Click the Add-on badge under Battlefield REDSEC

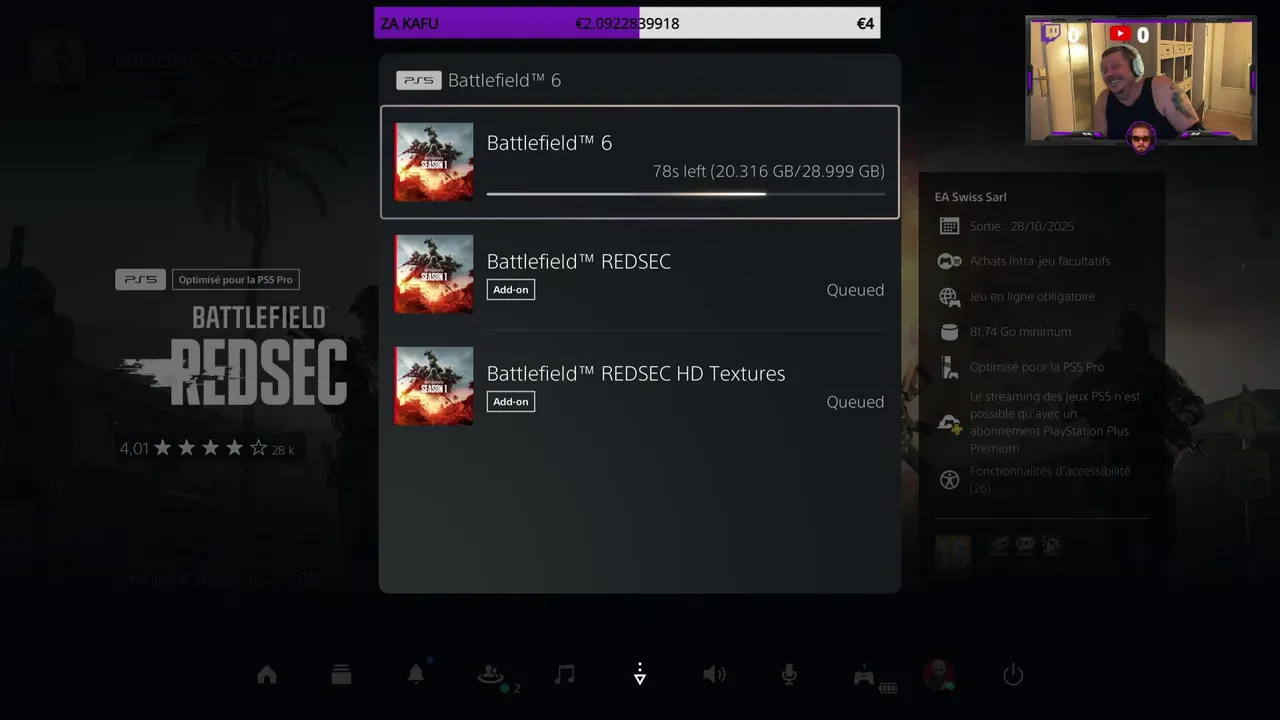click(511, 290)
